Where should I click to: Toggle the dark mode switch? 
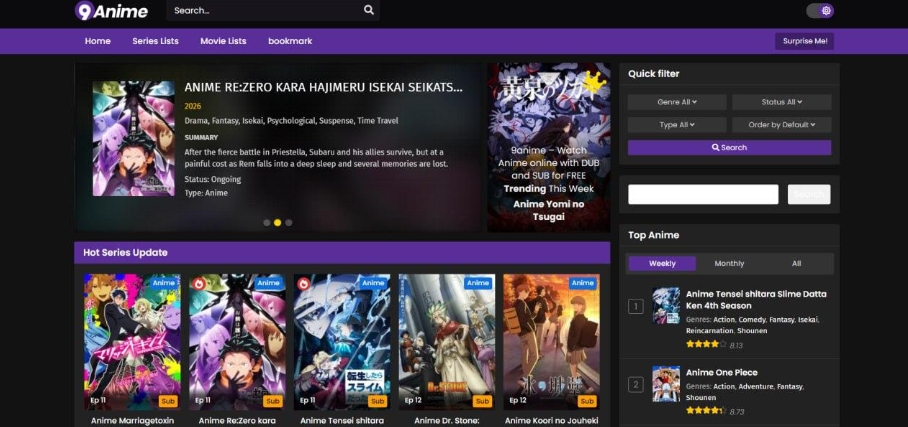coord(820,10)
